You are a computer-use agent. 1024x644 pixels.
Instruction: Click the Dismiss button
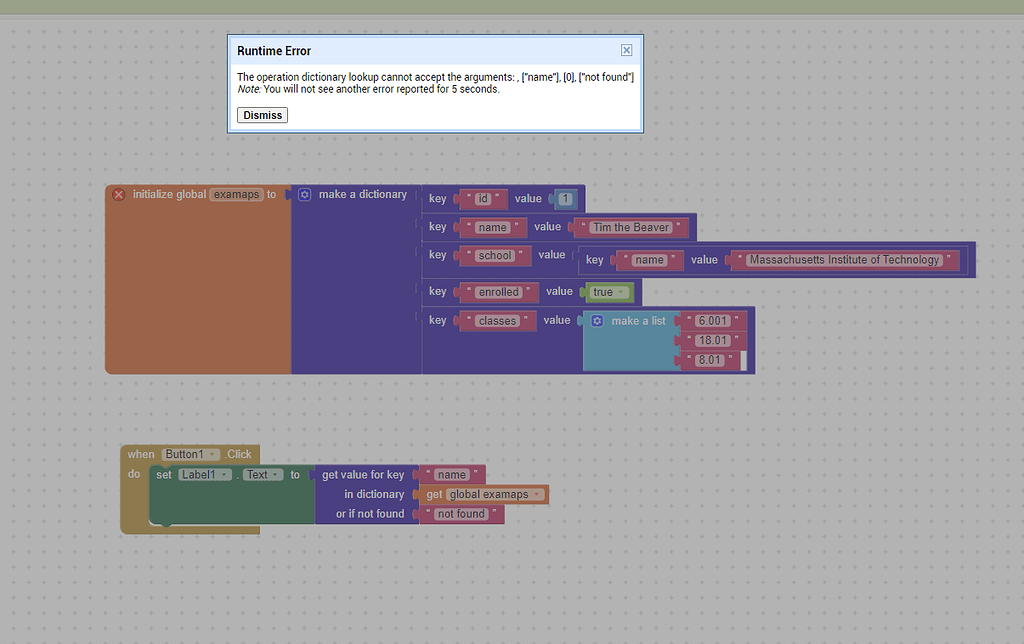(x=262, y=115)
